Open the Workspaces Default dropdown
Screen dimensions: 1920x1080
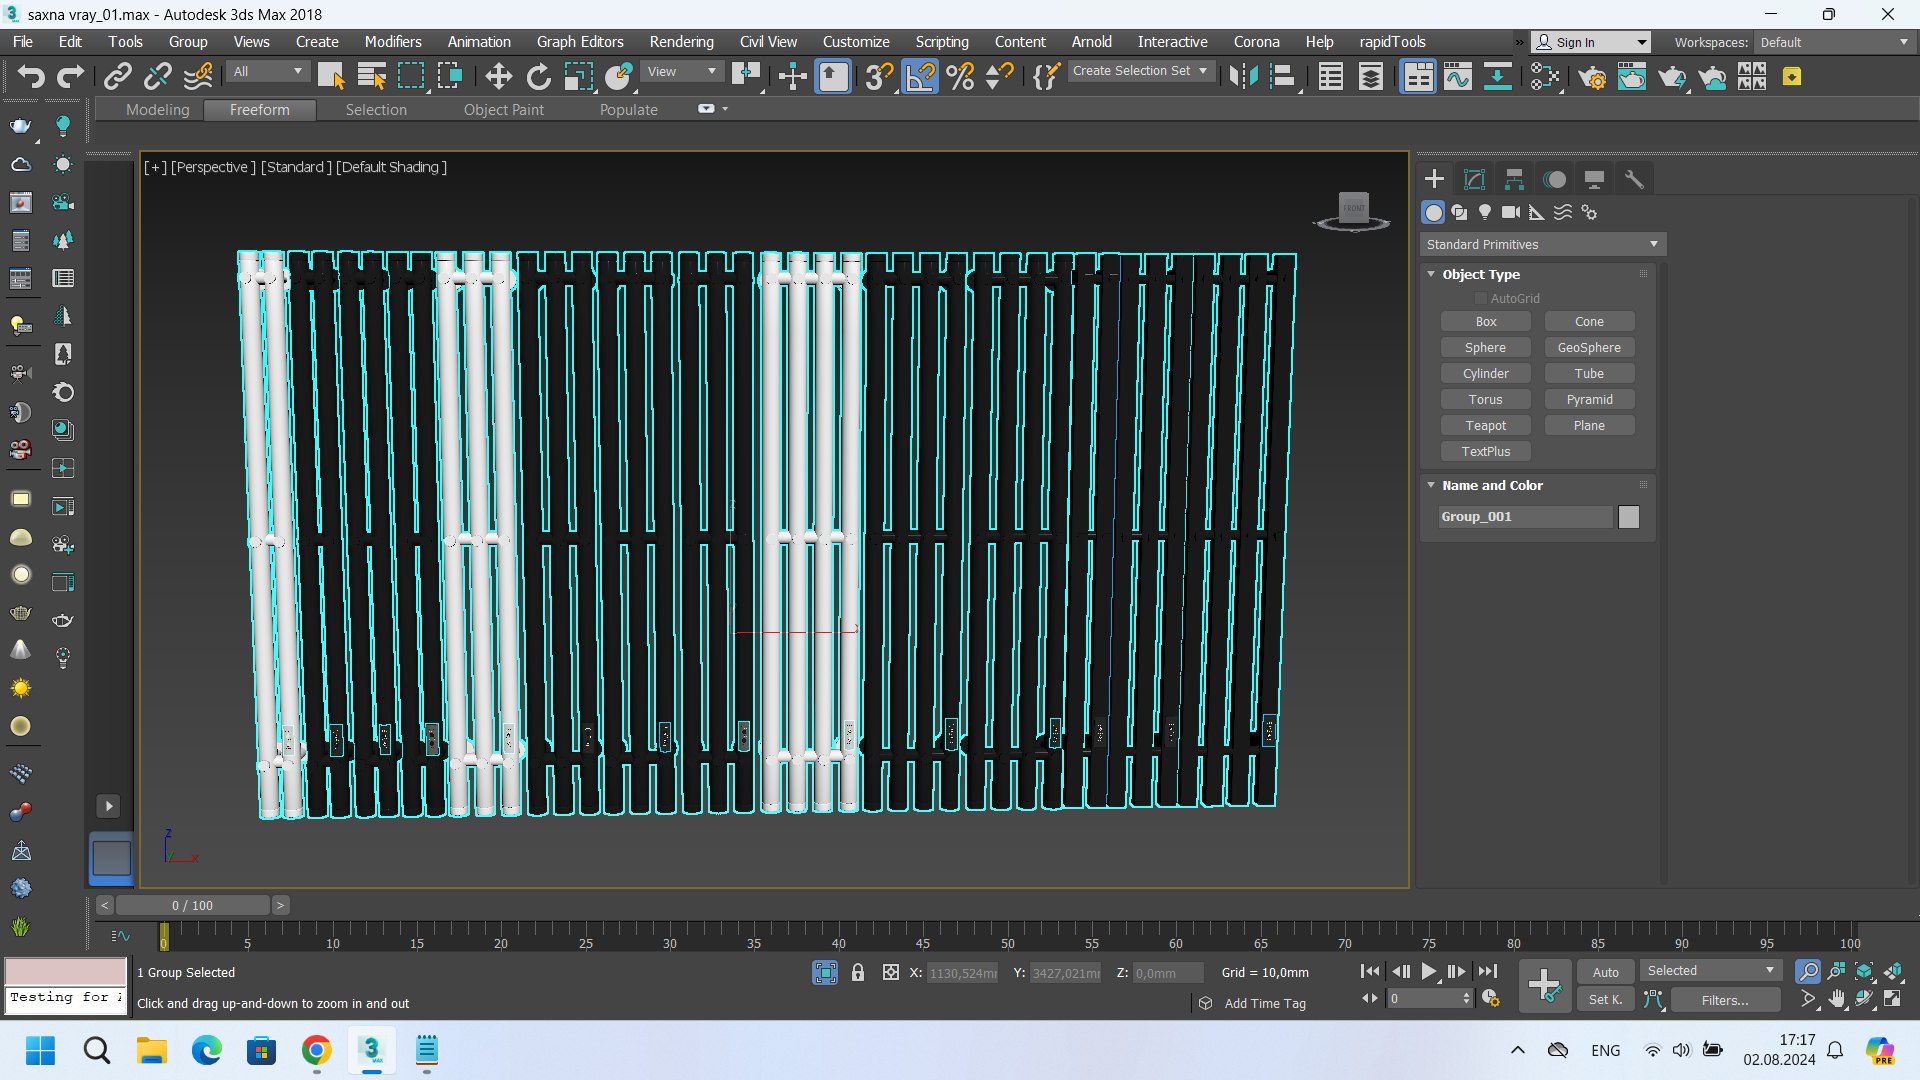(1834, 42)
